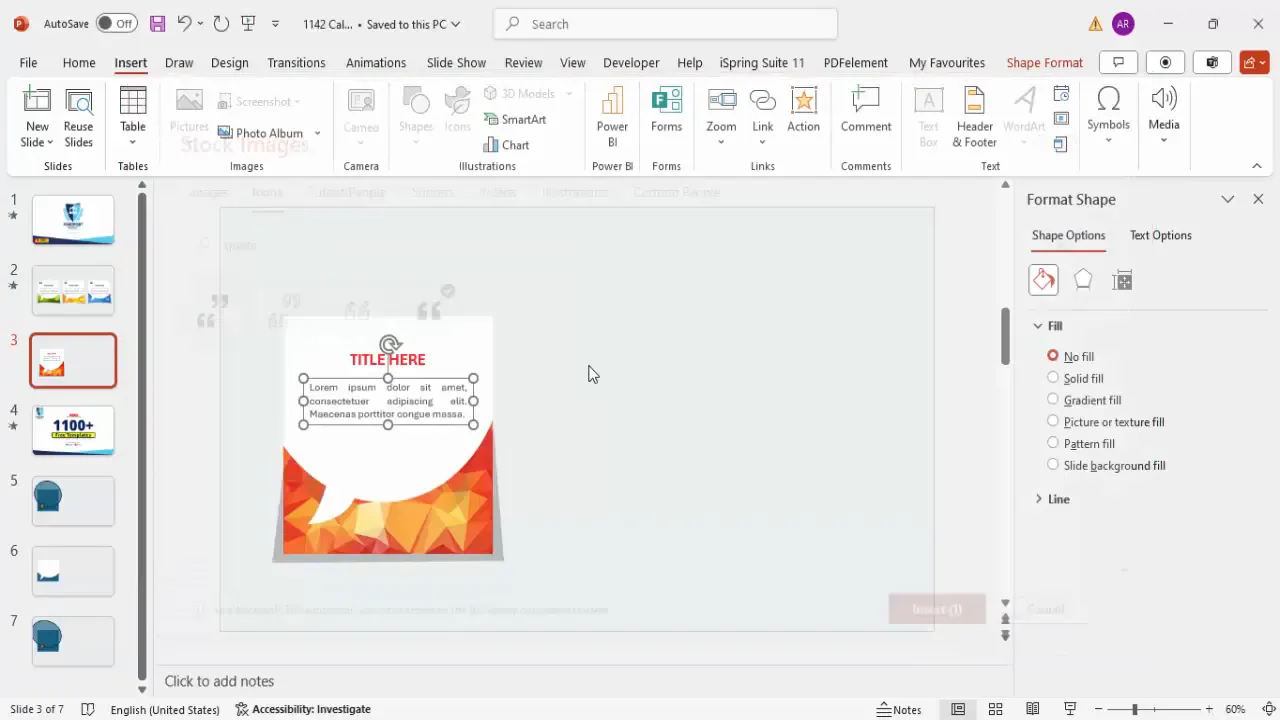The width and height of the screenshot is (1280, 720).
Task: Select the No fill radio button
Action: 1053,356
